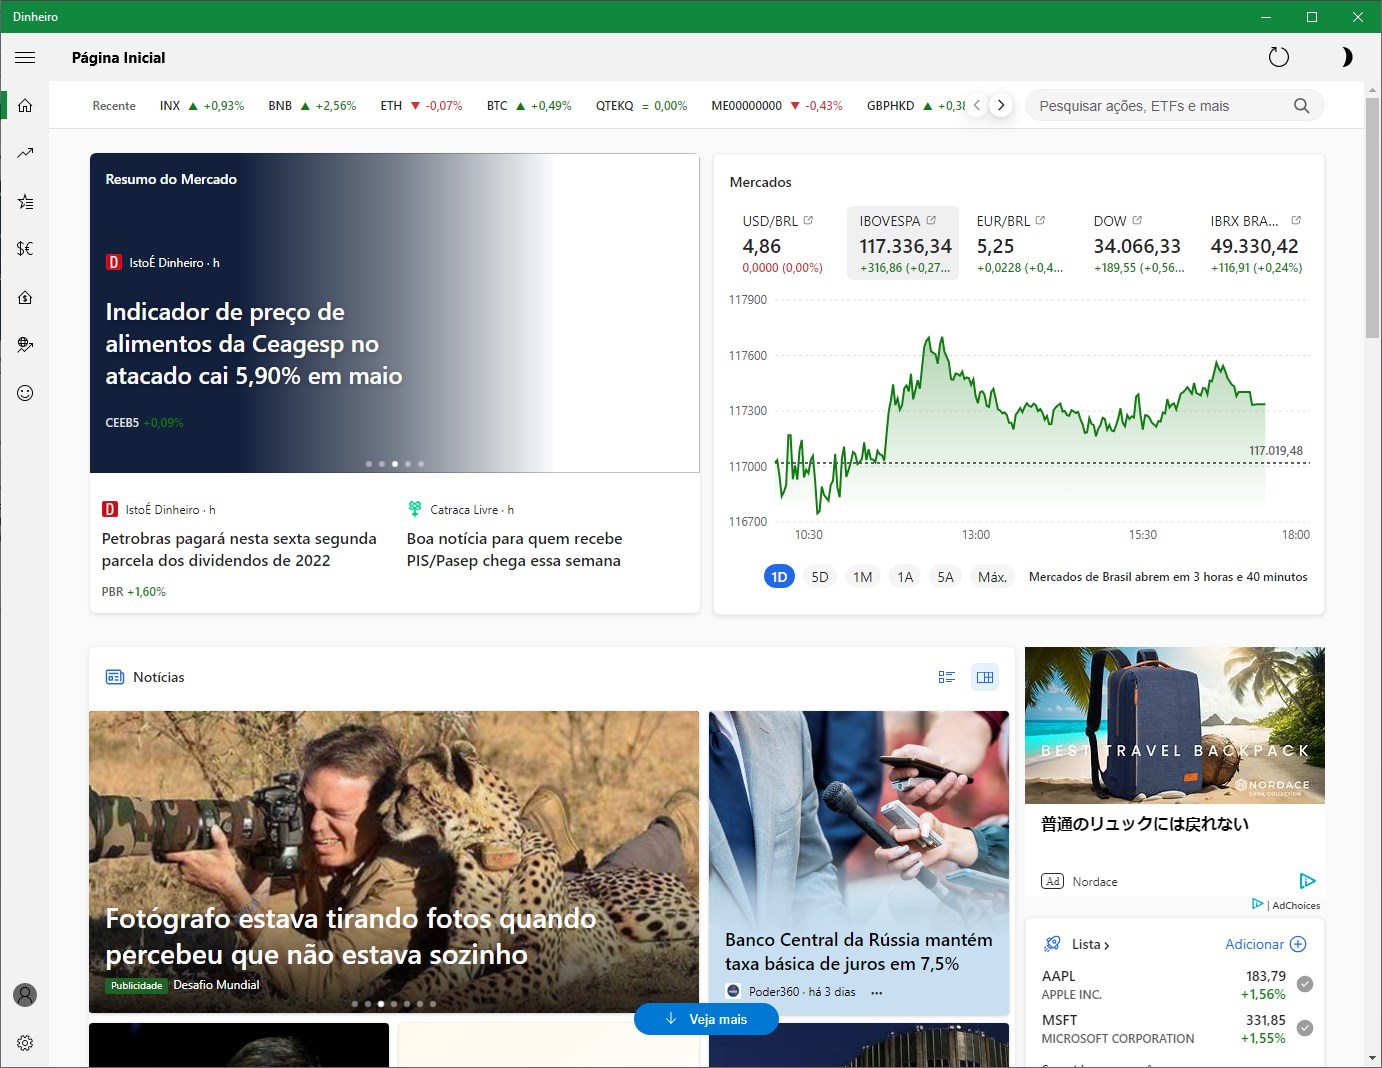Open the ETH ticker in recent bar

click(x=421, y=105)
